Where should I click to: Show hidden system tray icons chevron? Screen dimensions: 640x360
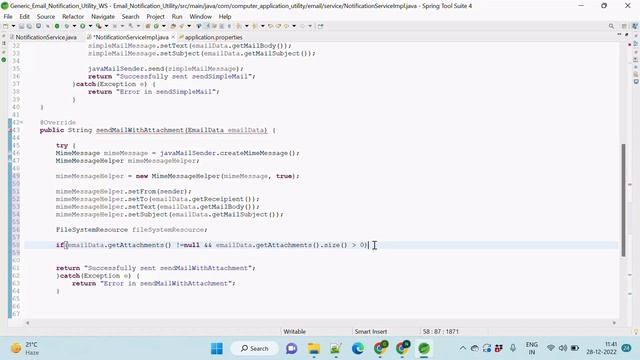[x=462, y=348]
